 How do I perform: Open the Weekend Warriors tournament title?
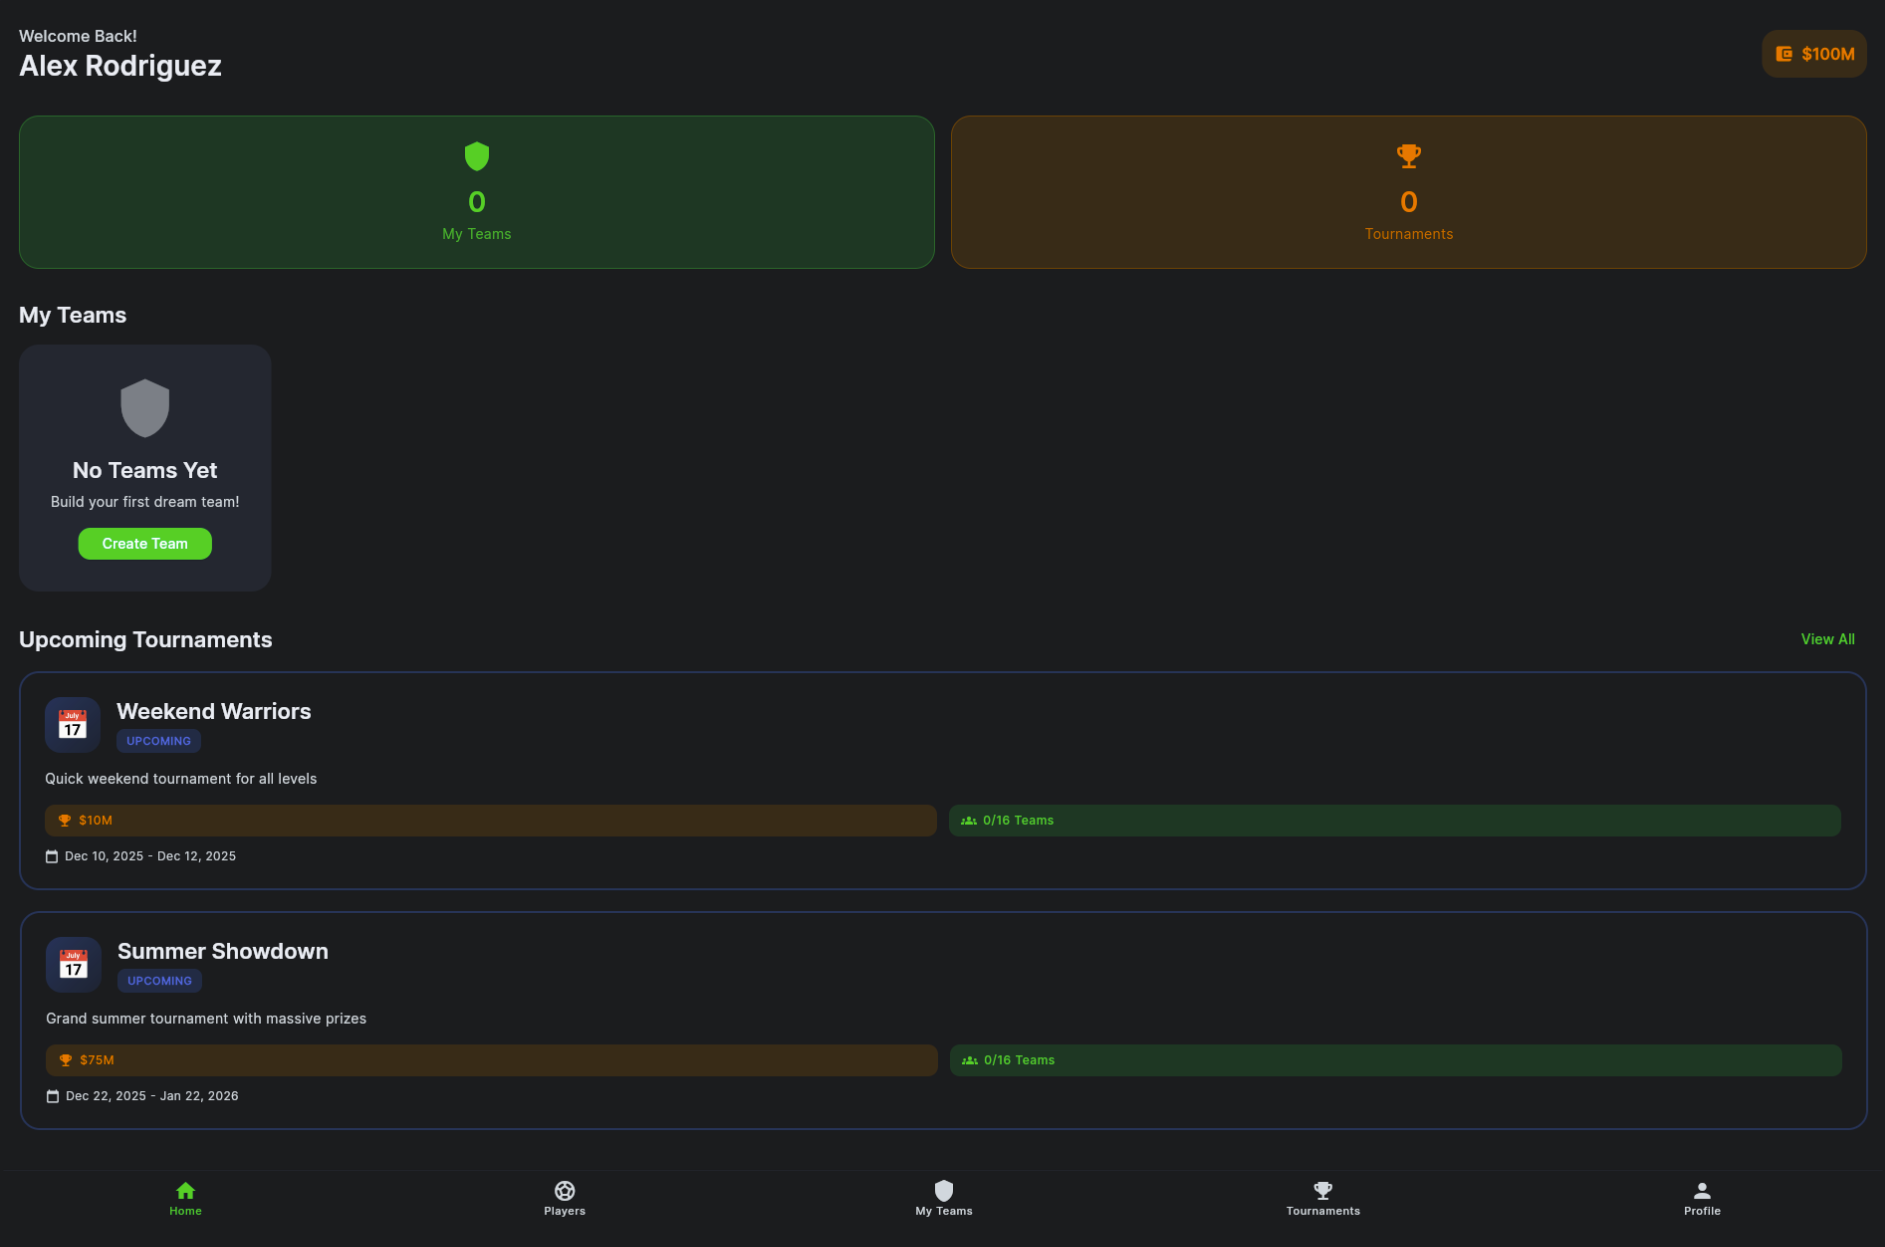(214, 711)
